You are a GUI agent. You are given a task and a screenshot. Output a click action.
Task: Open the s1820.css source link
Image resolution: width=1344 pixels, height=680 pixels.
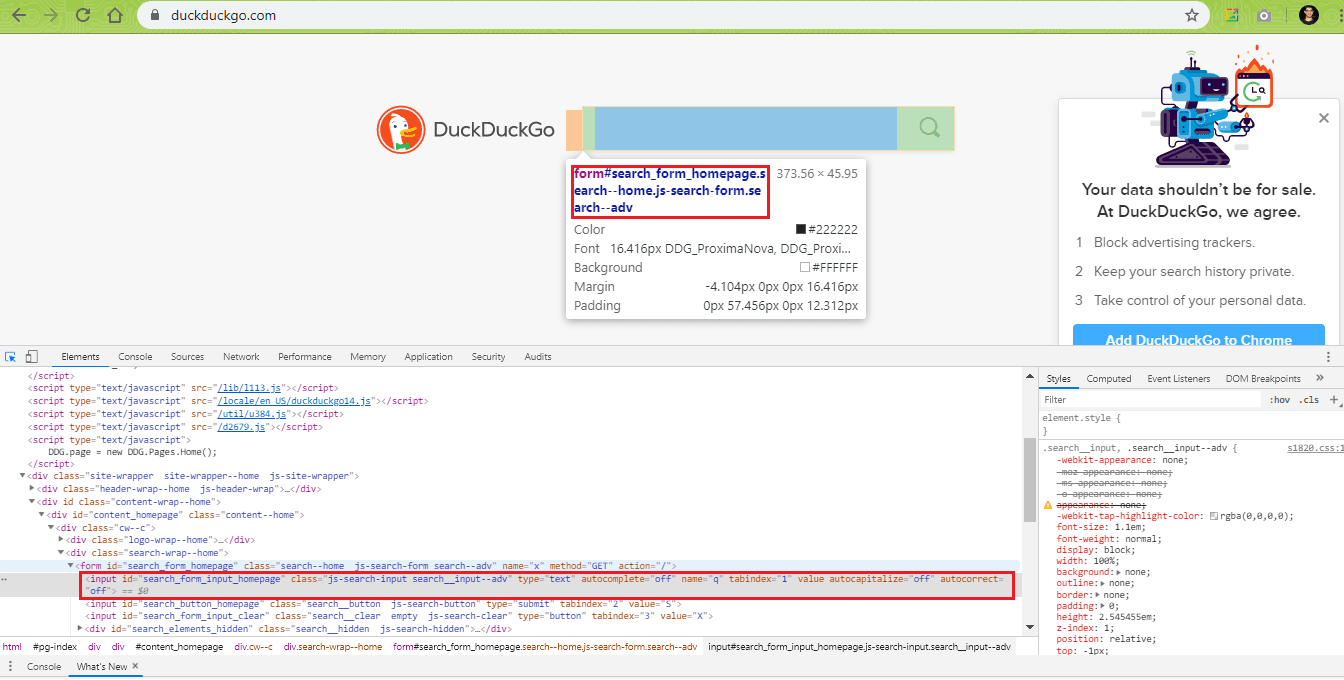pos(1314,449)
